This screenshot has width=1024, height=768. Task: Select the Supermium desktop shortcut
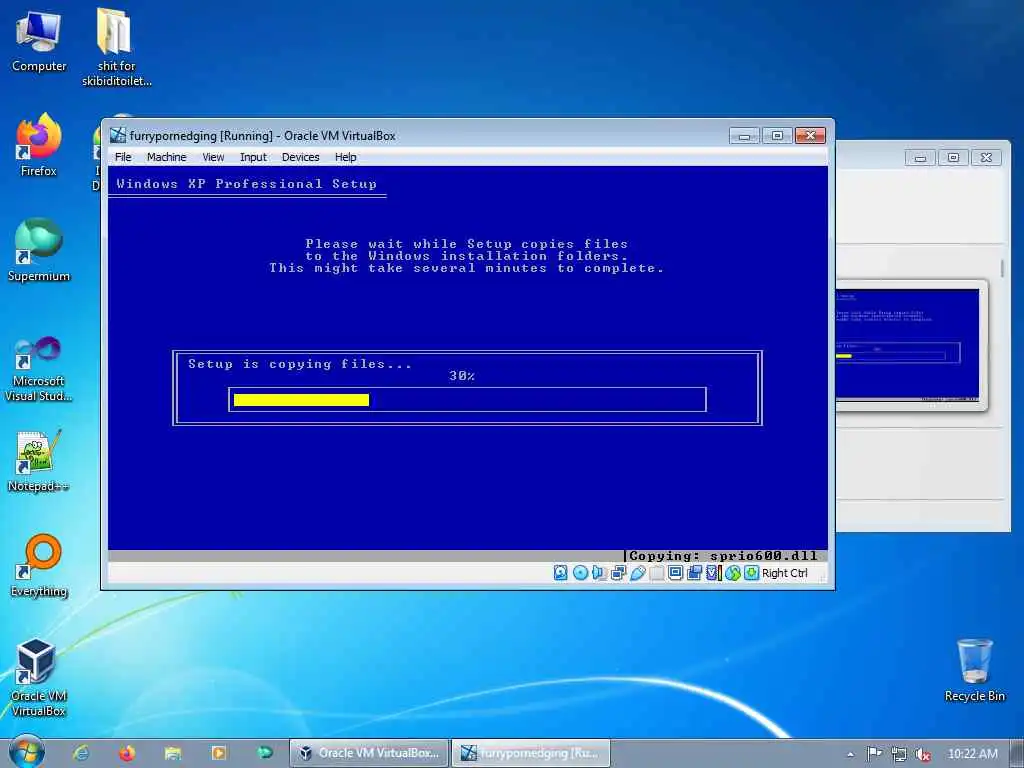pos(39,250)
